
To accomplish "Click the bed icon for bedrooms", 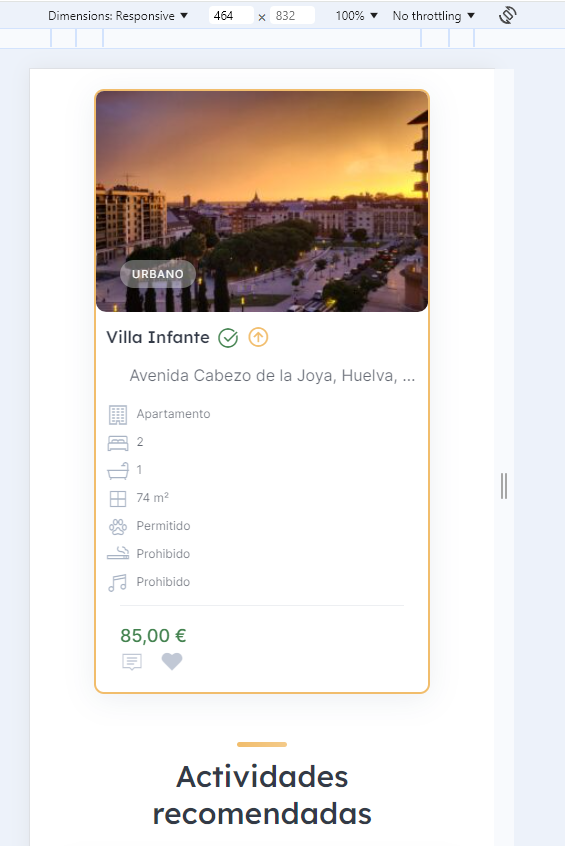I will 118,443.
